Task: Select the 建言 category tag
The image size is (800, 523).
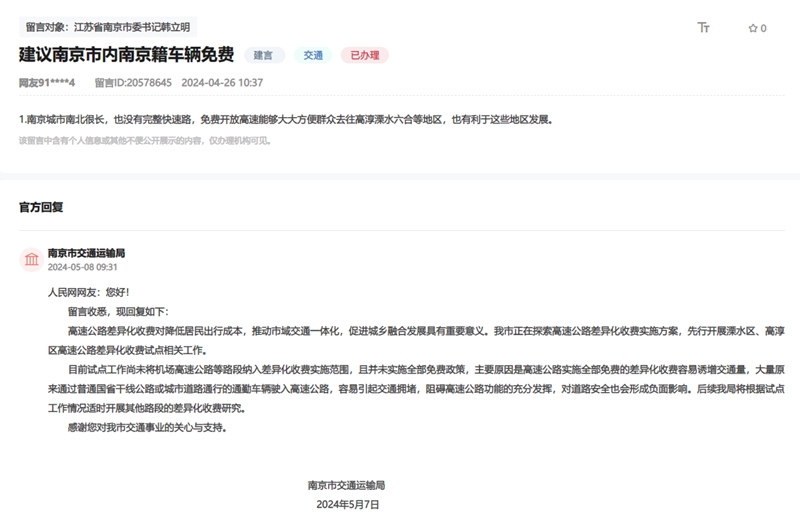Action: (x=264, y=55)
